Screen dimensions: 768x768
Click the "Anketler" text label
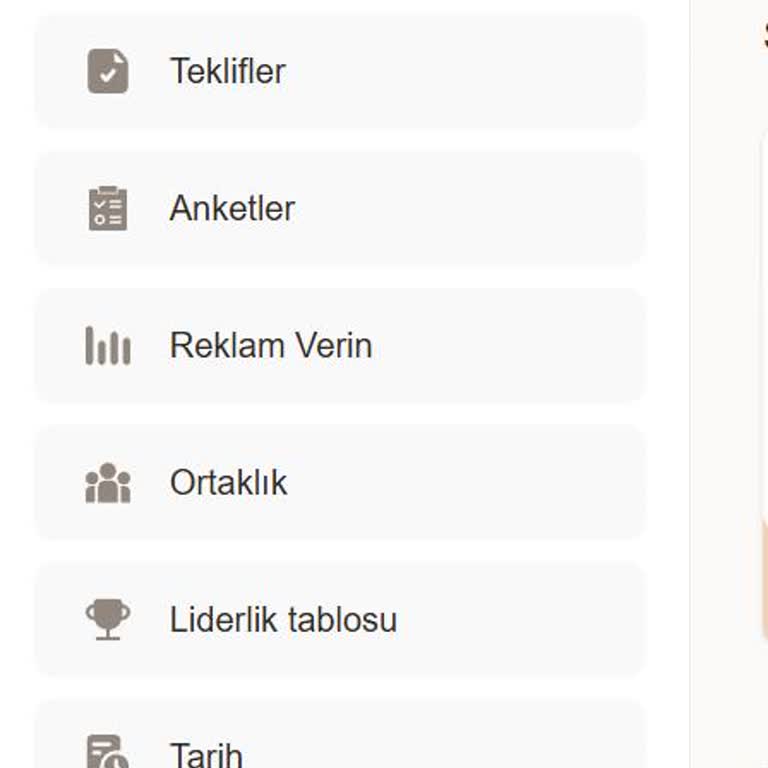(232, 208)
